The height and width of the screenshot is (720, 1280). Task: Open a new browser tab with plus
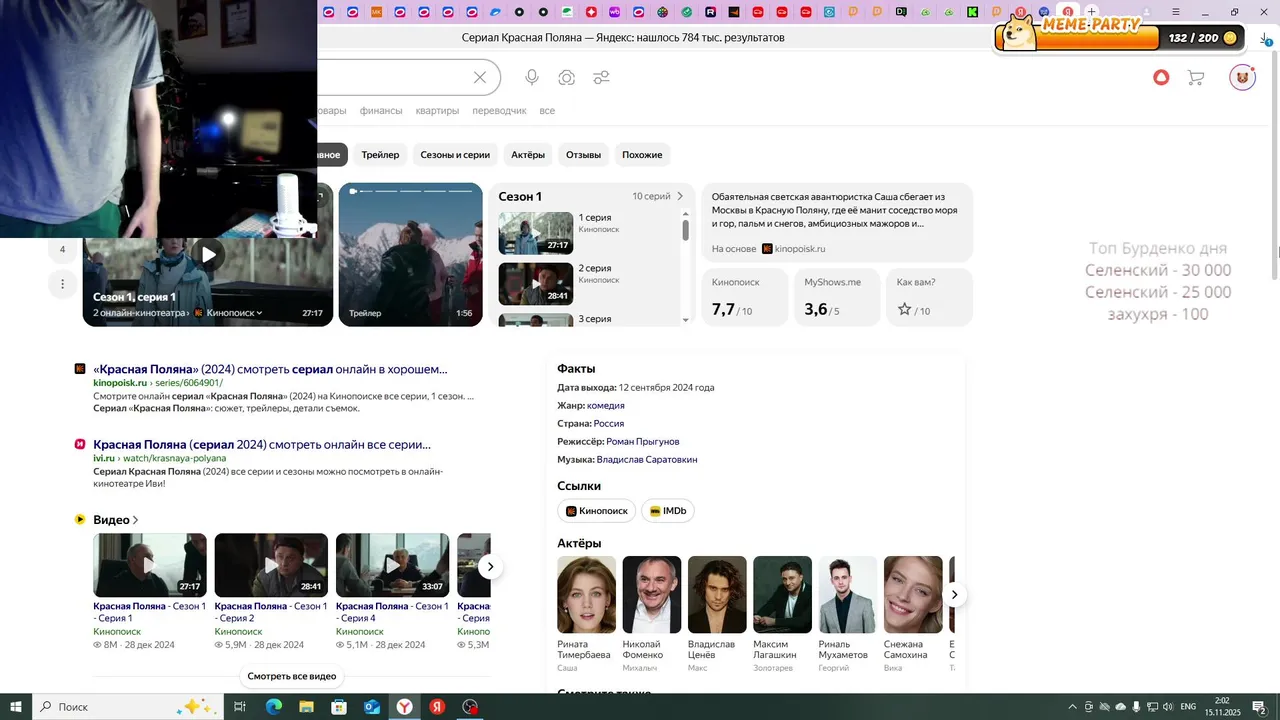[x=1092, y=12]
